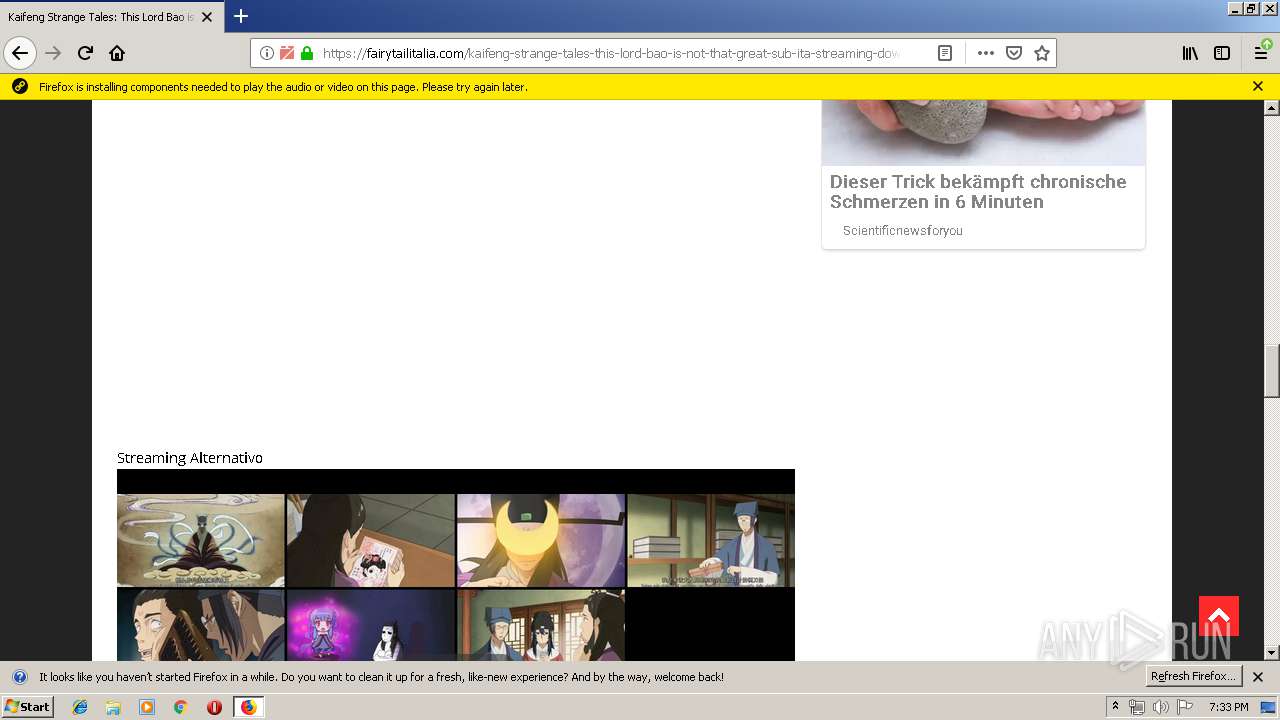Close the Kaifeng Strange Tales tab
1280x720 pixels.
[x=207, y=17]
